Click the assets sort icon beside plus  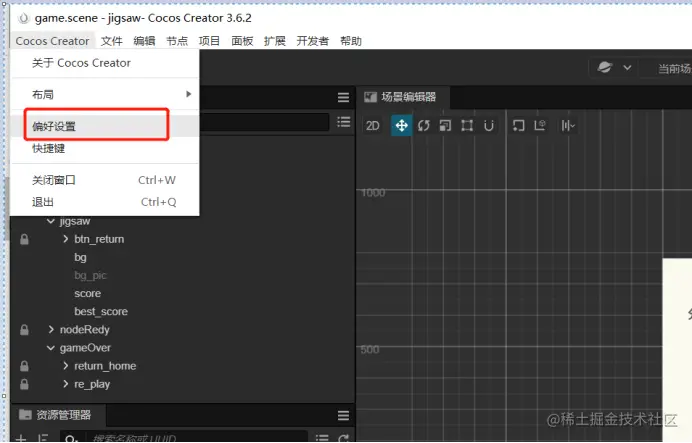pos(43,439)
